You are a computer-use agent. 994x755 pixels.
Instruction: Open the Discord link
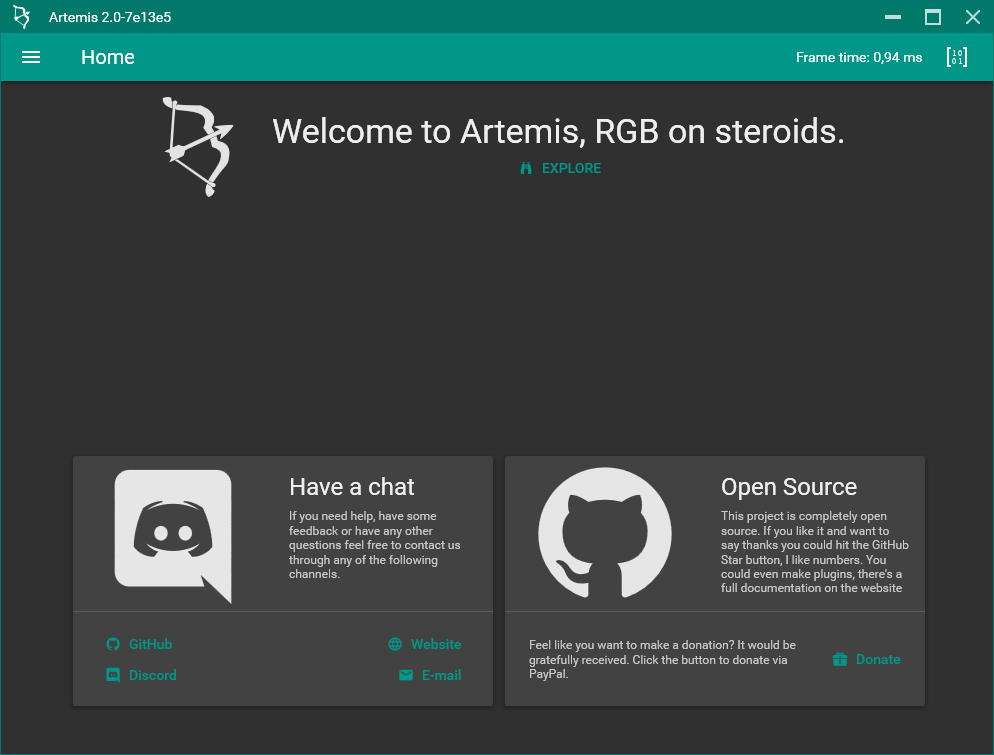click(x=141, y=675)
